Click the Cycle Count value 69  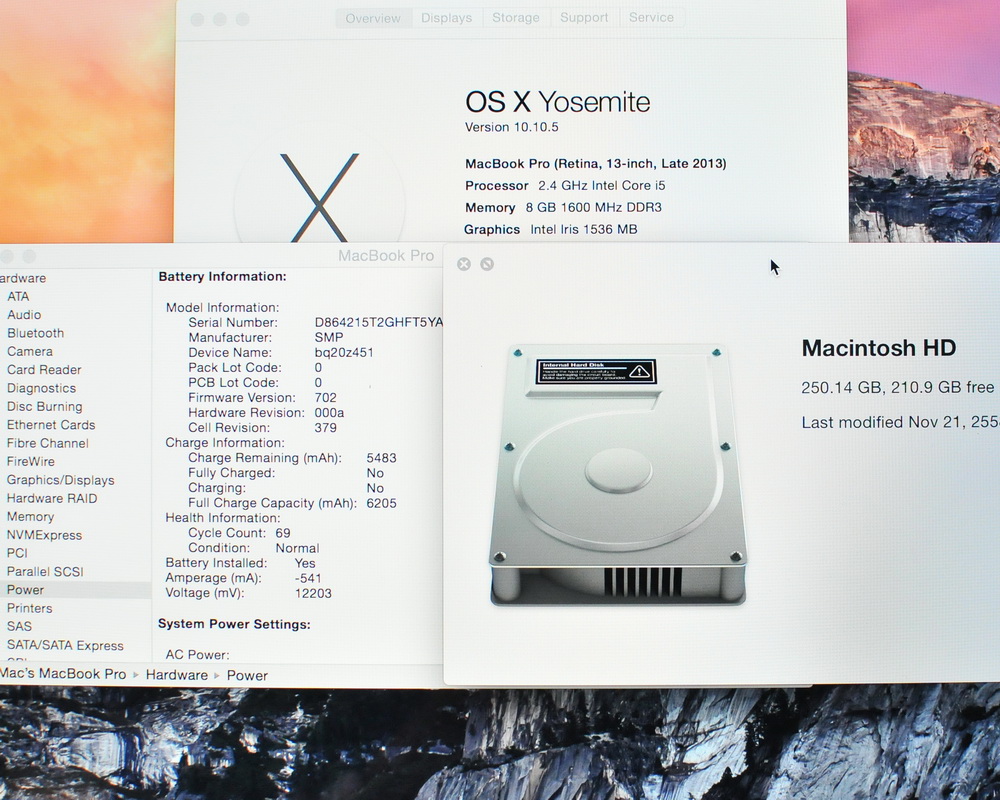point(283,533)
